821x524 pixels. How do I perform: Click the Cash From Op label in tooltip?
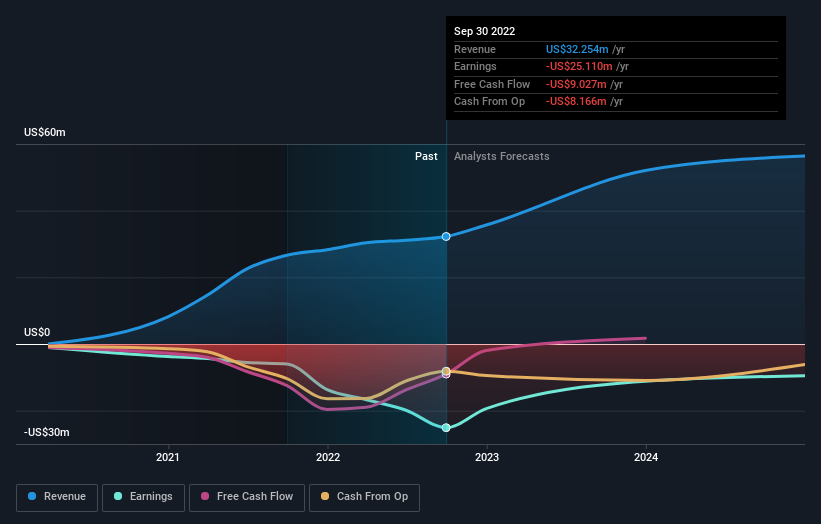click(x=490, y=102)
